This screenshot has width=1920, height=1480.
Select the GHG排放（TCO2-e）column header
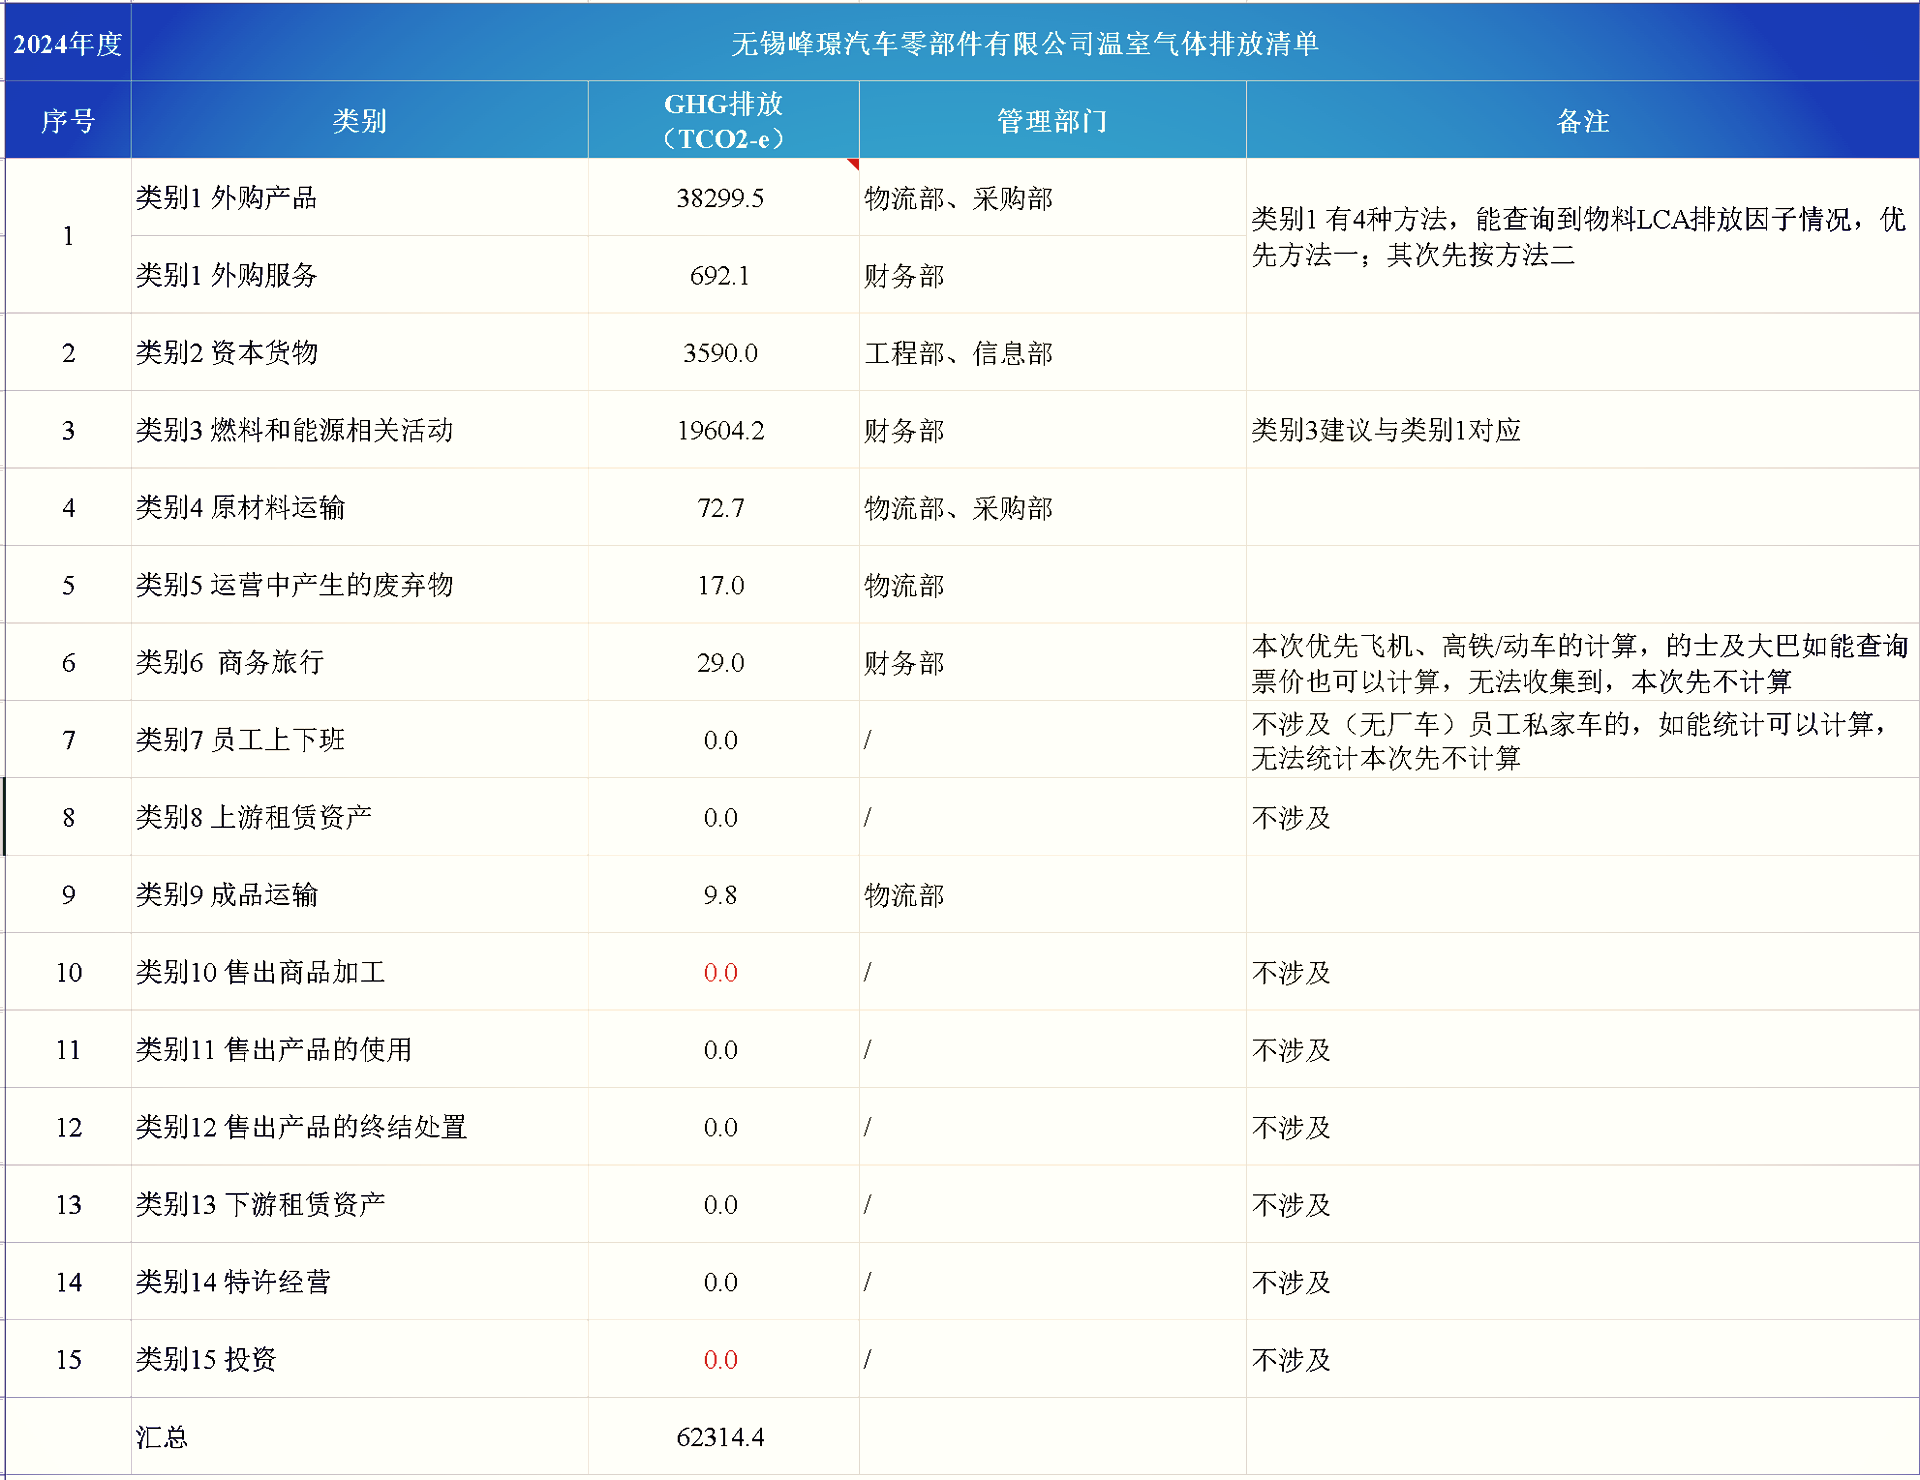[x=722, y=119]
